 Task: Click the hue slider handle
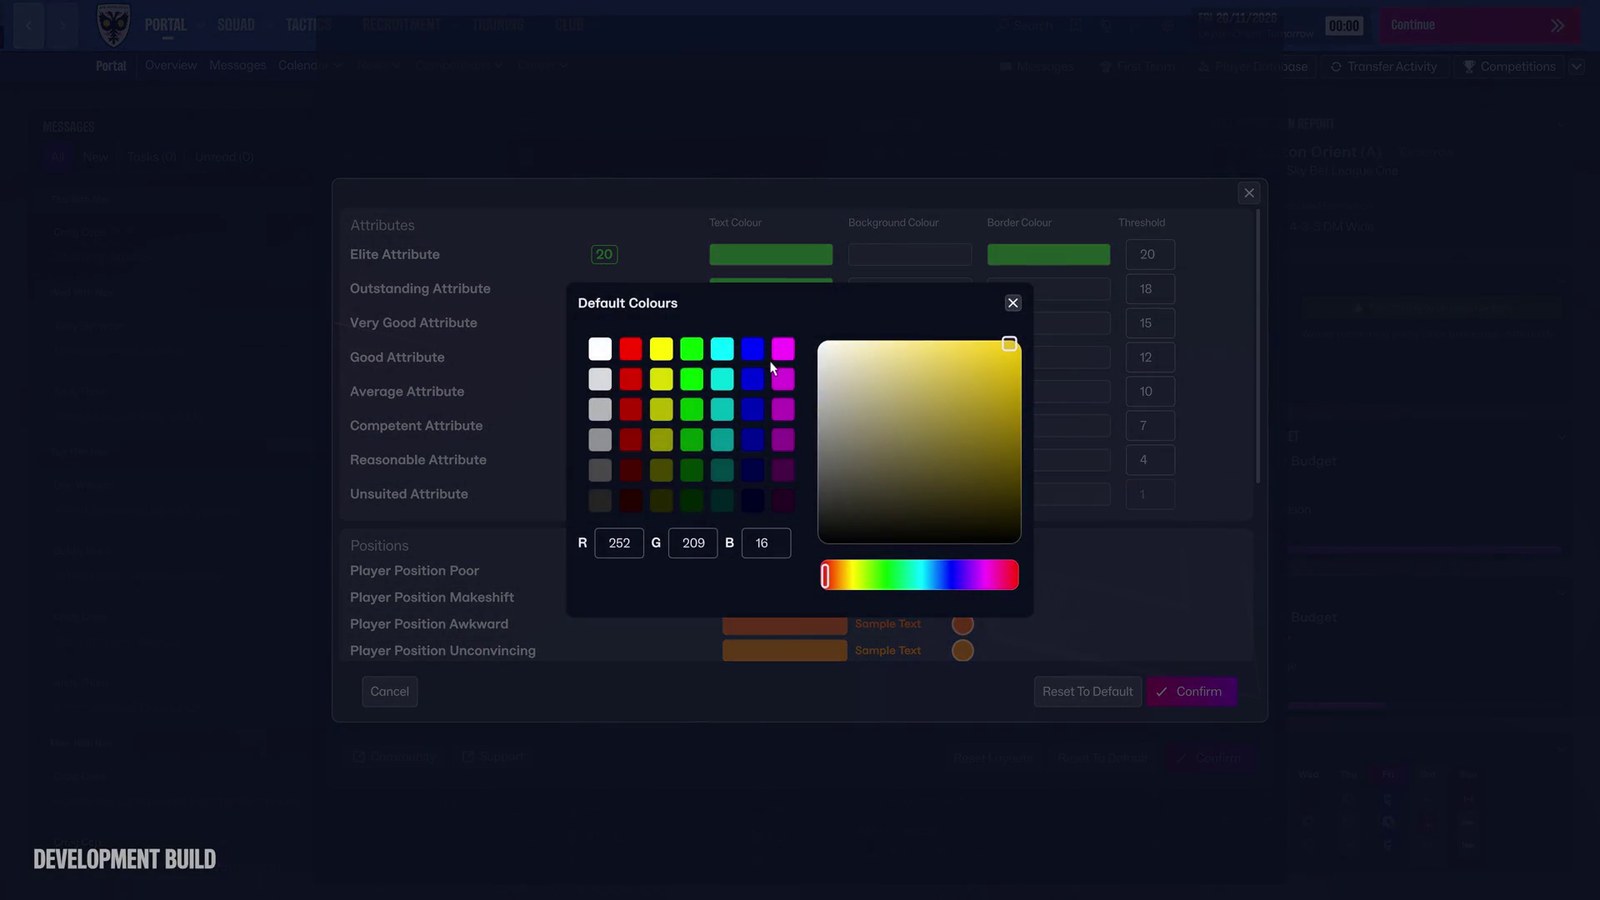(826, 575)
